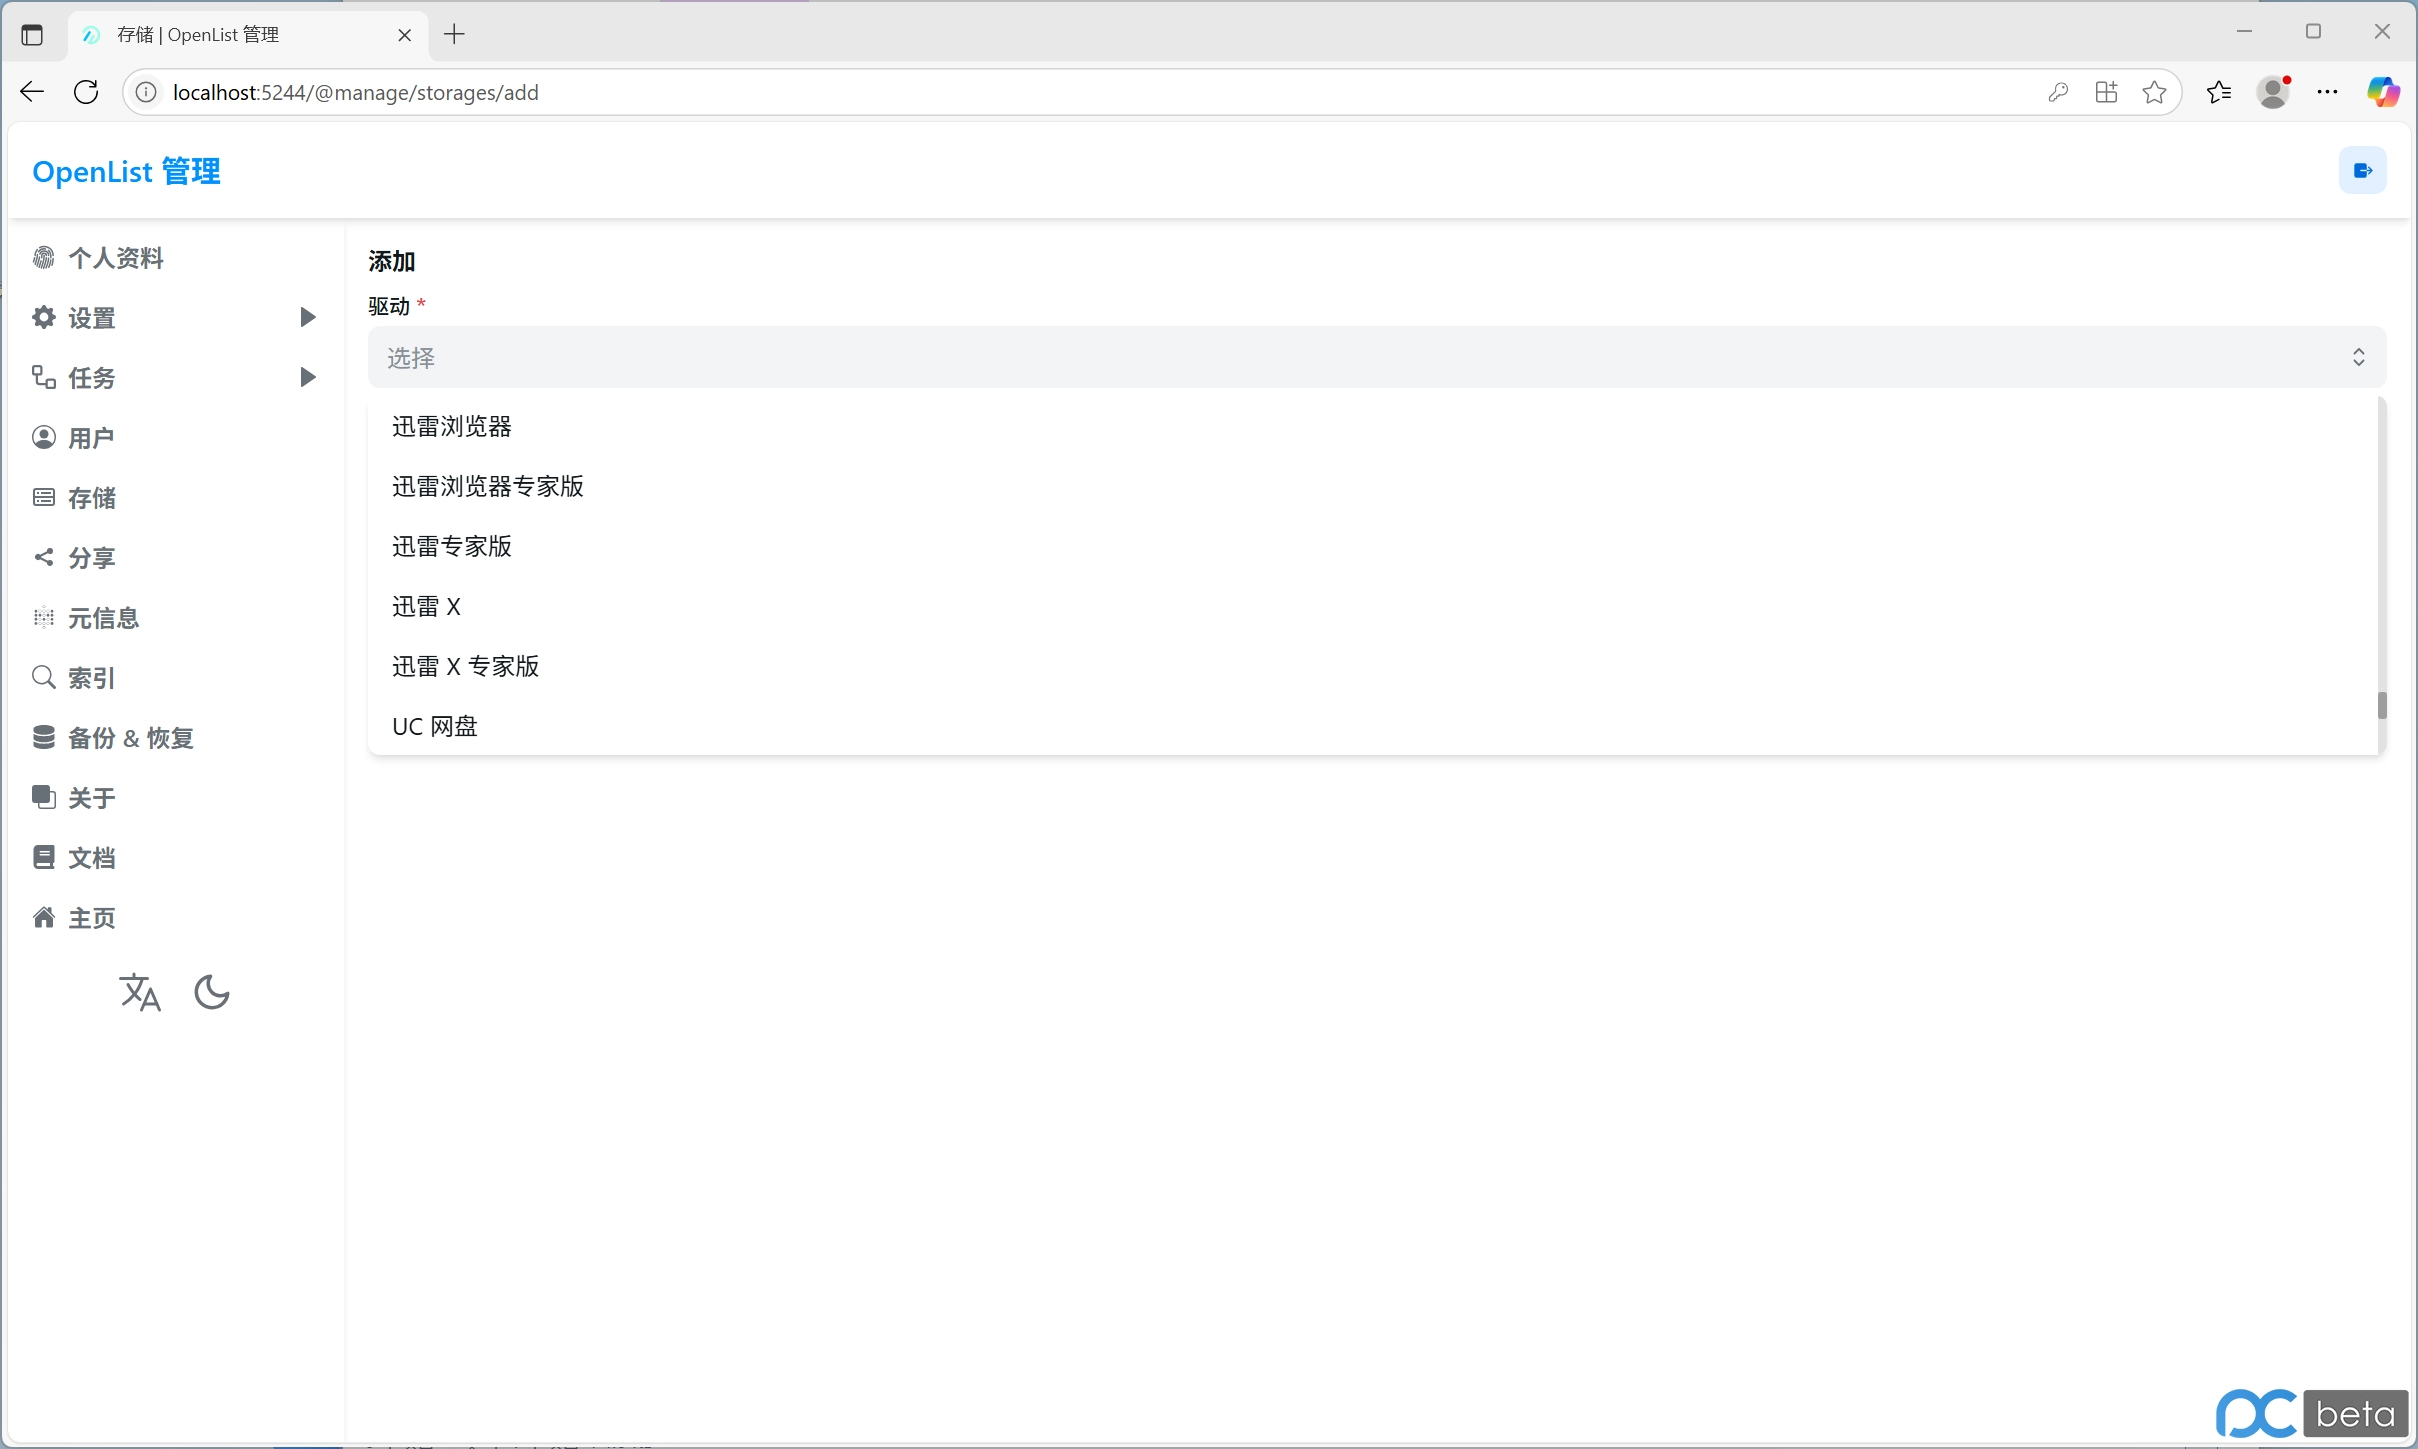Click the OpenList 管理 title link
Viewport: 2418px width, 1449px height.
127,172
